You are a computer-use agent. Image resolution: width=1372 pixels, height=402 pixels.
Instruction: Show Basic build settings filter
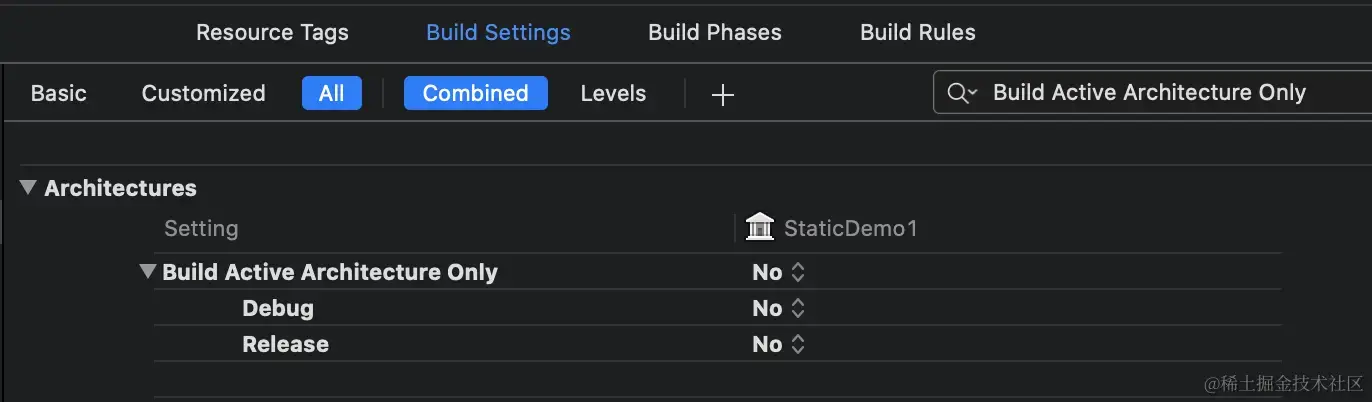pos(58,93)
